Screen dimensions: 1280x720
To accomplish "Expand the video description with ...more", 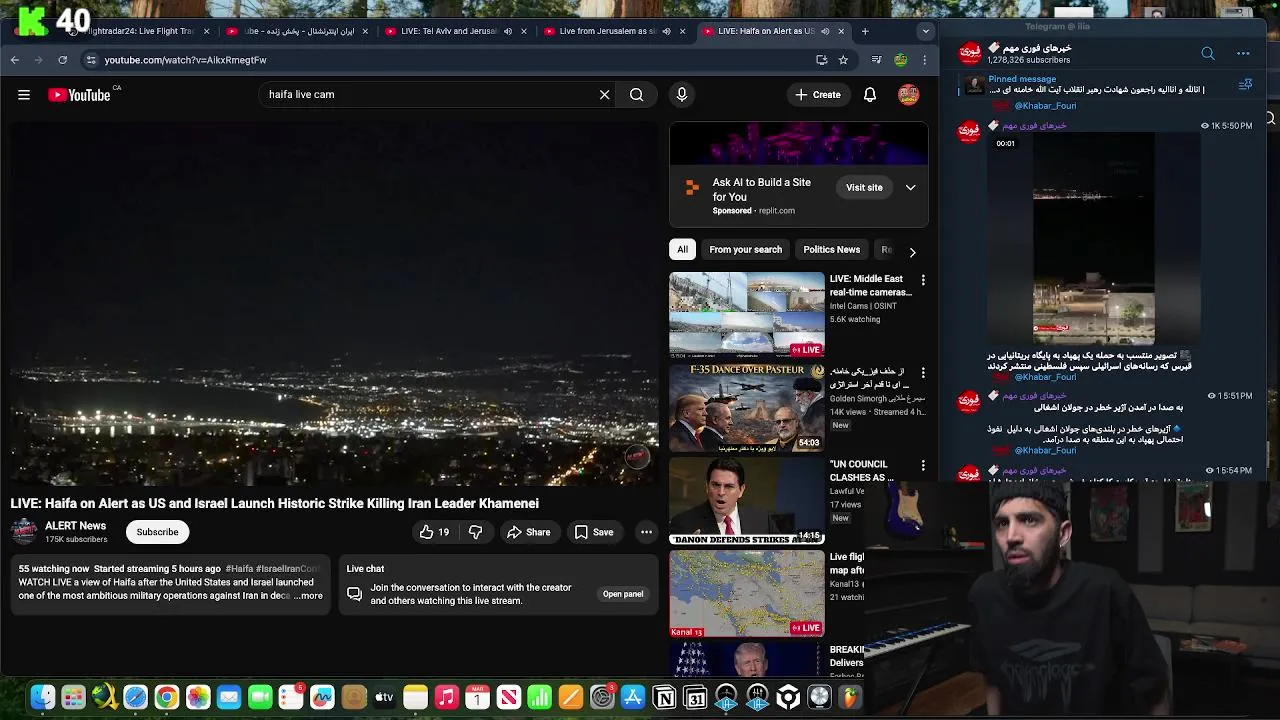I will pos(309,596).
